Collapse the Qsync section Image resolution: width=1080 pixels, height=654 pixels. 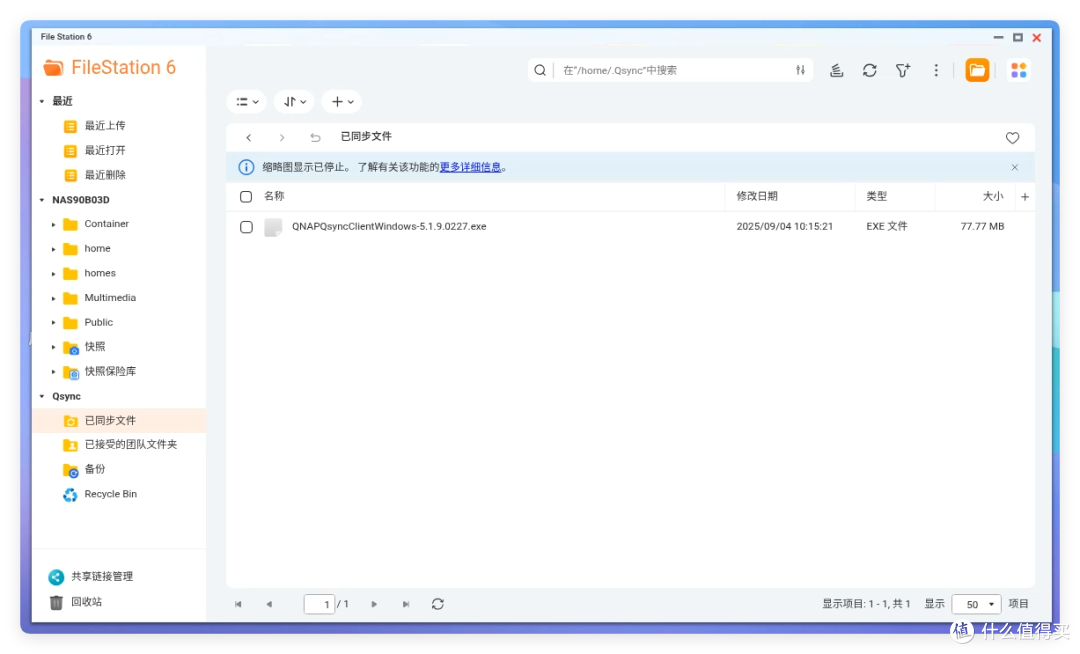(x=42, y=397)
